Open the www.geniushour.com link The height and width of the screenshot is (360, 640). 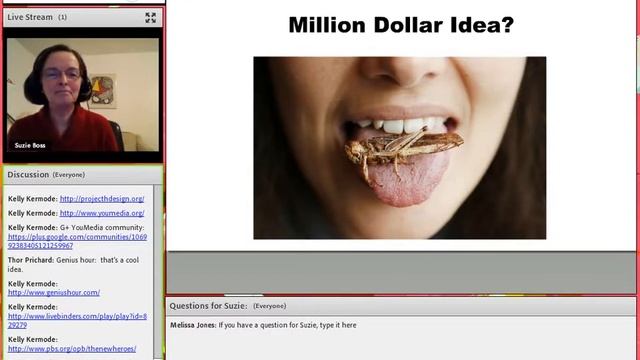pyautogui.click(x=53, y=293)
